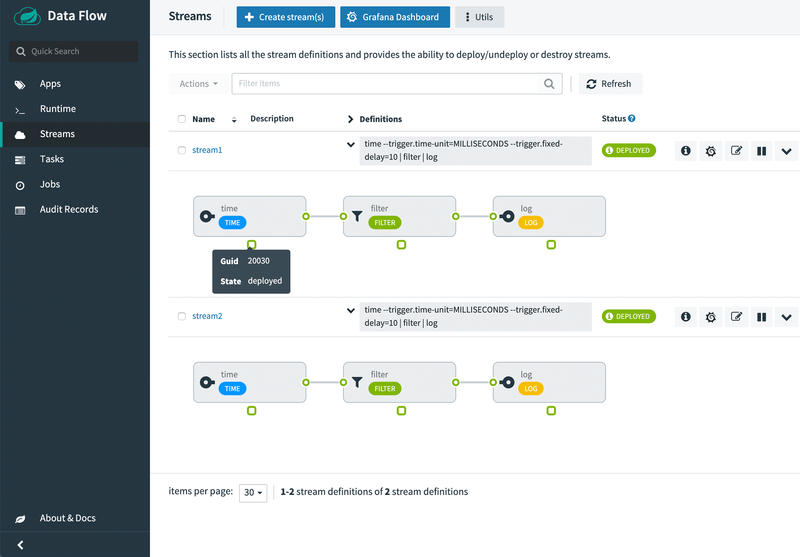The height and width of the screenshot is (557, 800).
Task: Expand all definitions via header chevron
Action: point(350,119)
